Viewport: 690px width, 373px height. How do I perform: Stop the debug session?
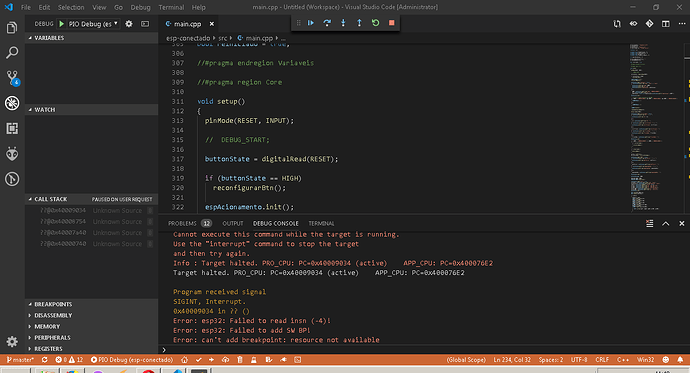tap(392, 23)
